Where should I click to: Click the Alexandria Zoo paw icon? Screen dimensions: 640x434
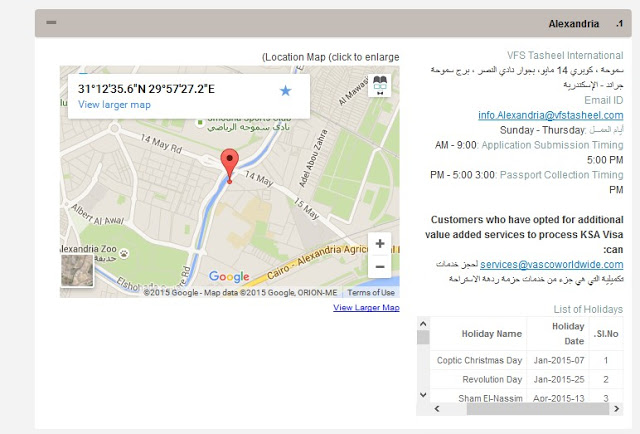coord(124,254)
